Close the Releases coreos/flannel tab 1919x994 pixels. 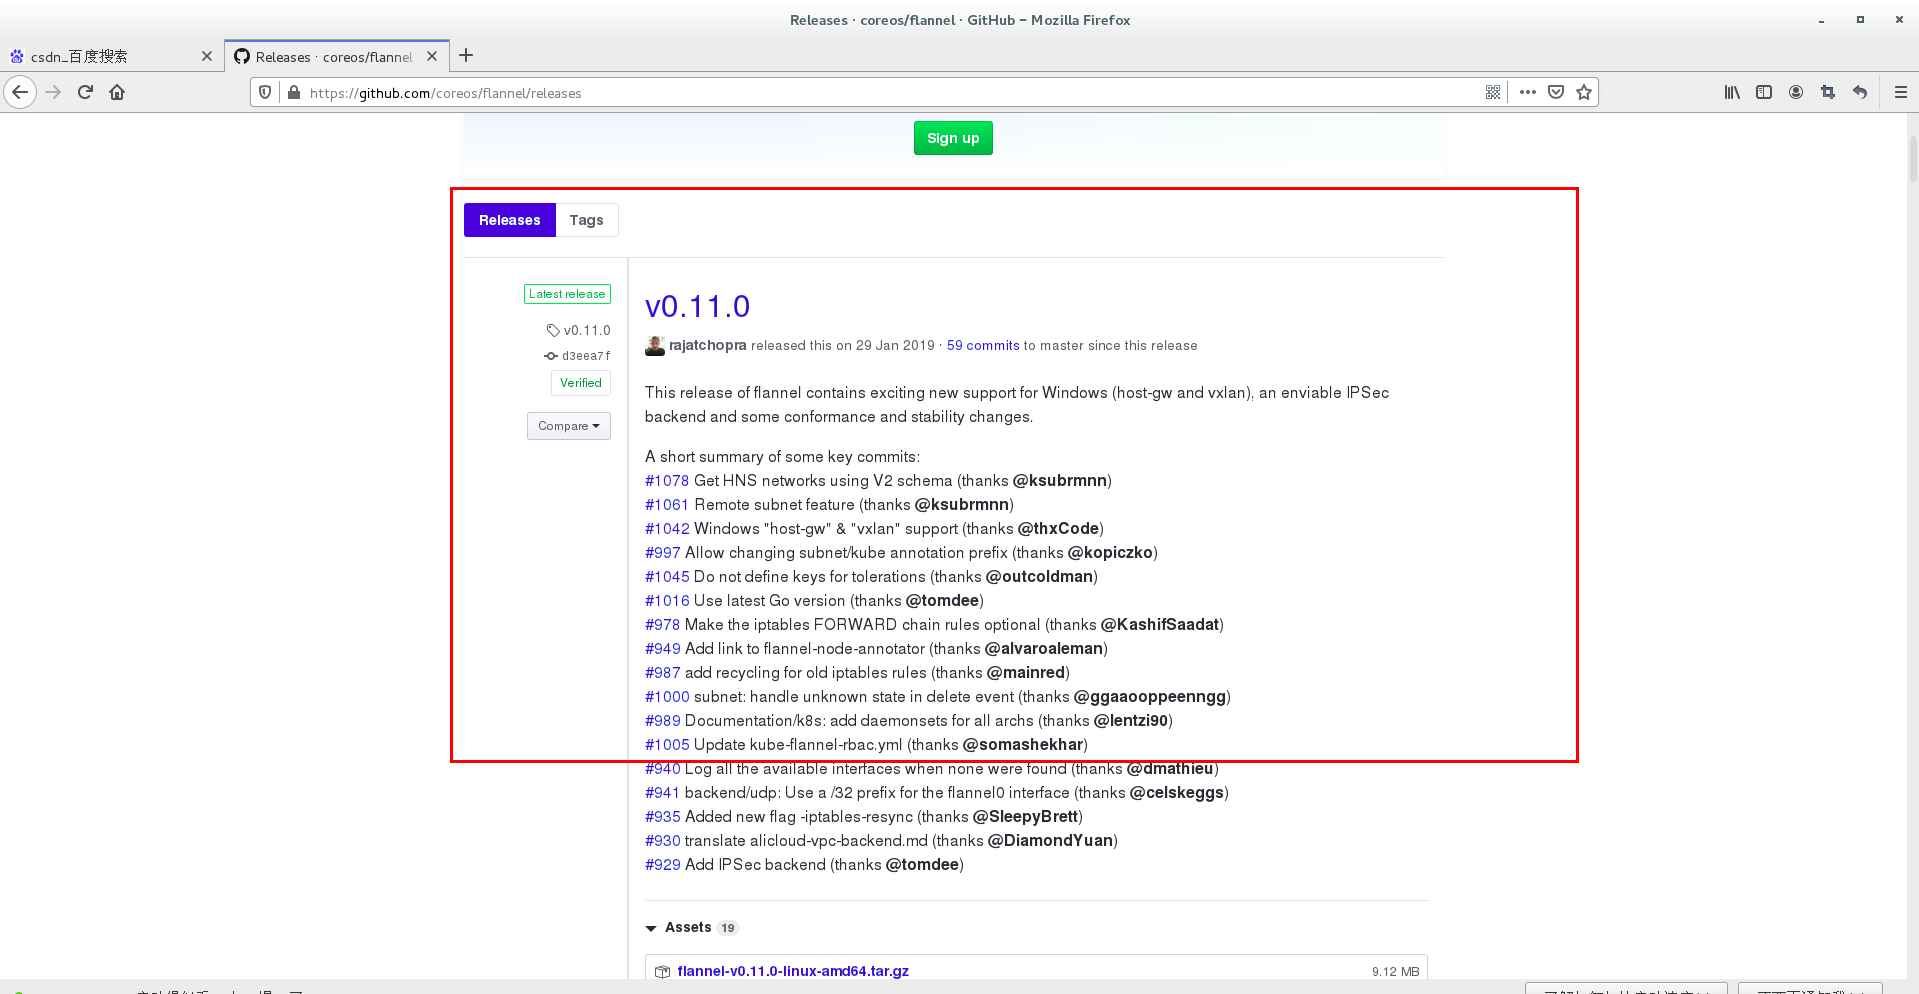pos(432,56)
